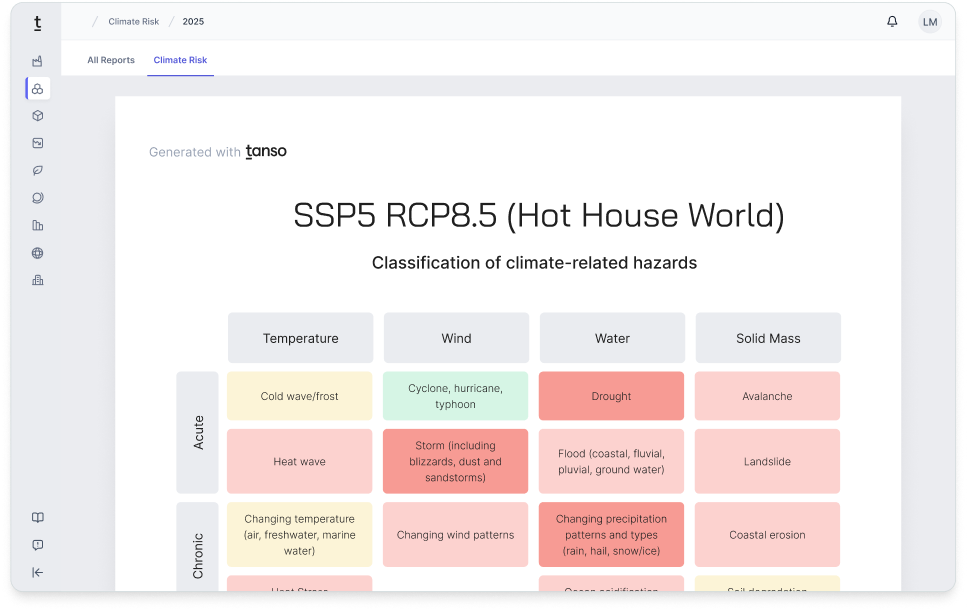The image size is (967, 611).
Task: Click the Temperature column header
Action: [300, 338]
